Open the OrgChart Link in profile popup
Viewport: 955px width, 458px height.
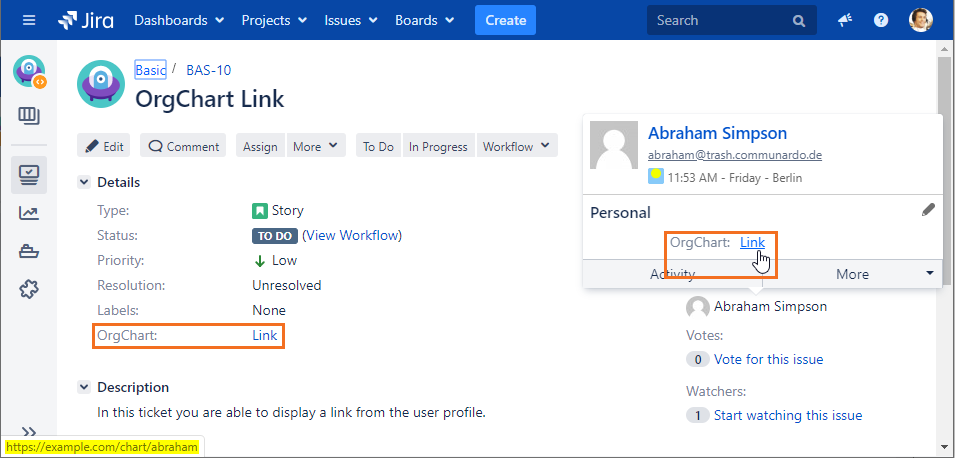click(x=752, y=242)
